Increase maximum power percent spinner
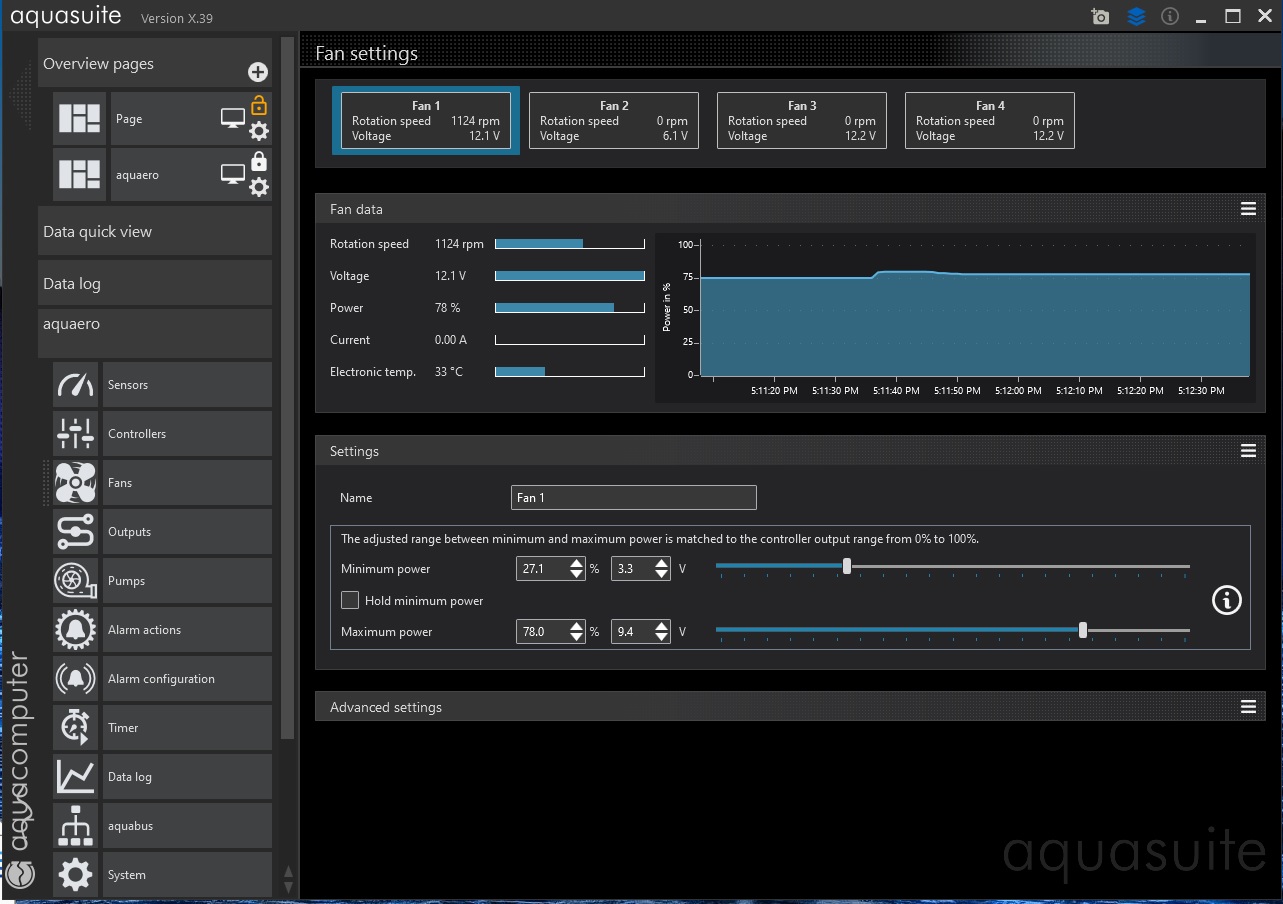The height and width of the screenshot is (904, 1283). coord(577,626)
